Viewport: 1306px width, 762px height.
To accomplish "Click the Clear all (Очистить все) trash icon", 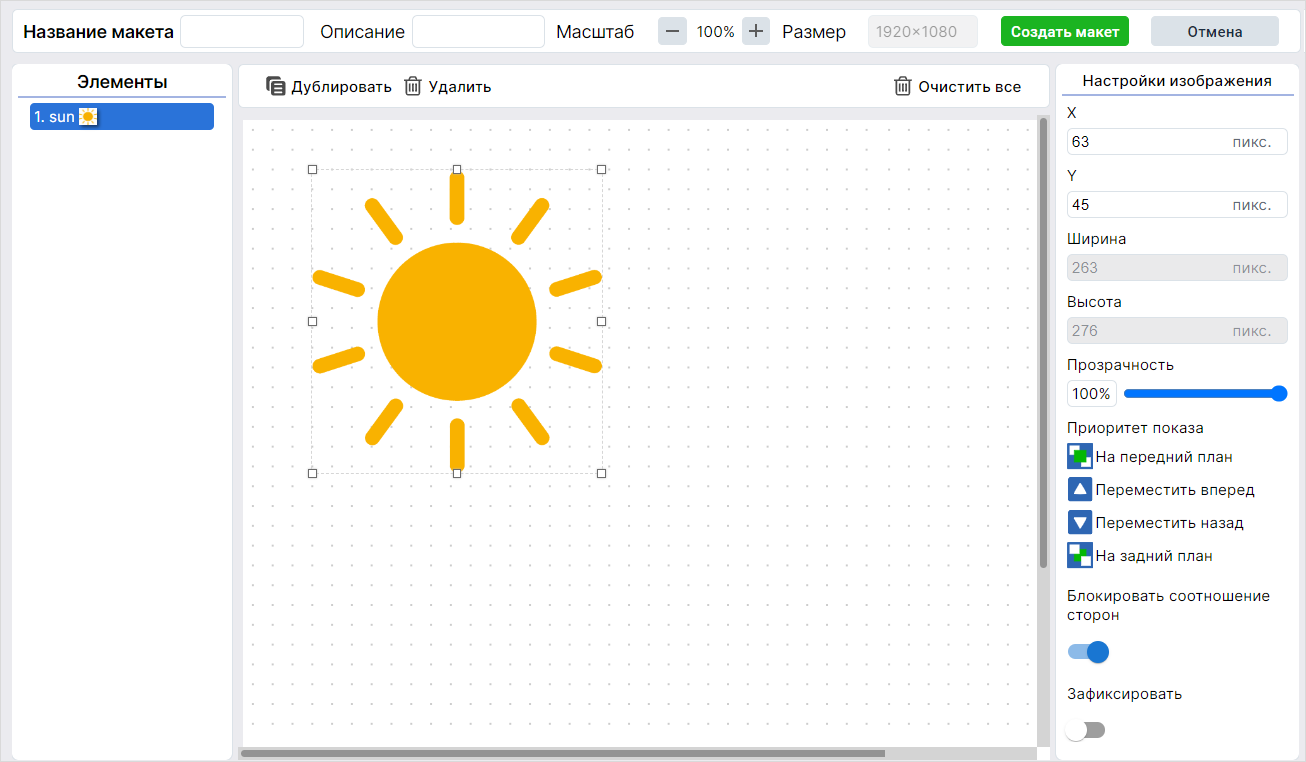I will pyautogui.click(x=903, y=86).
